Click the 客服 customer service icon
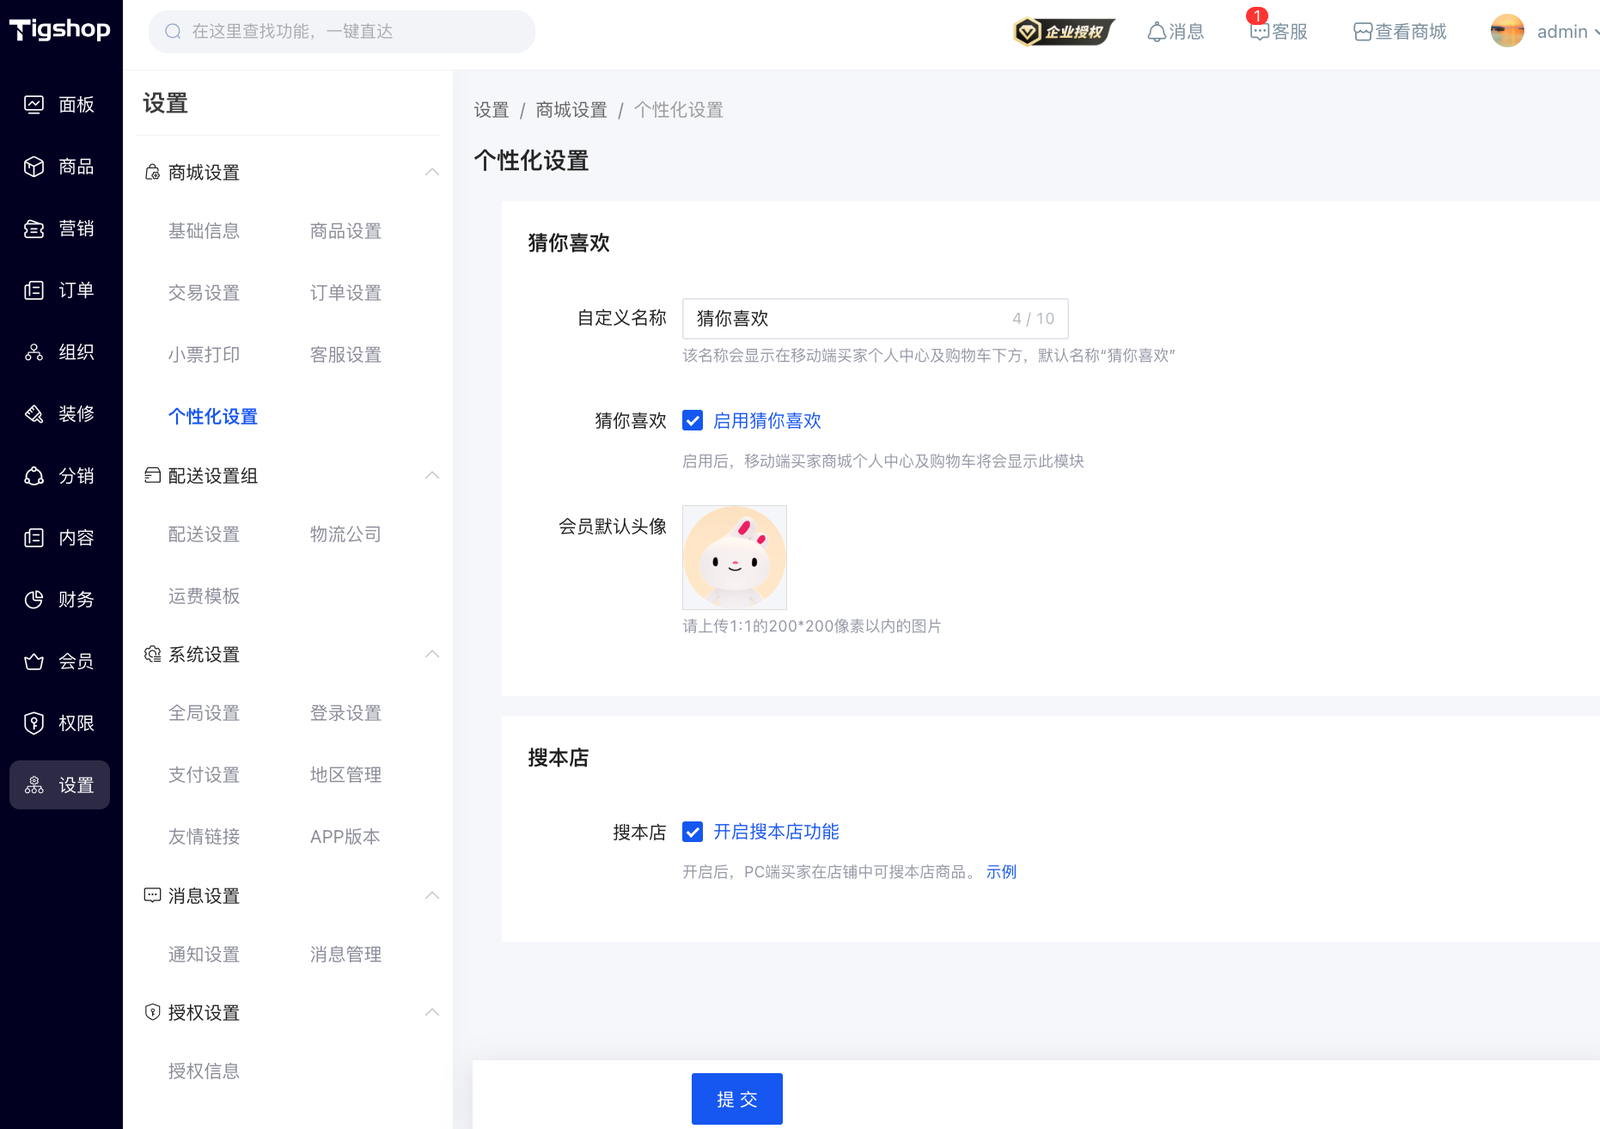Viewport: 1600px width, 1129px height. (1260, 32)
